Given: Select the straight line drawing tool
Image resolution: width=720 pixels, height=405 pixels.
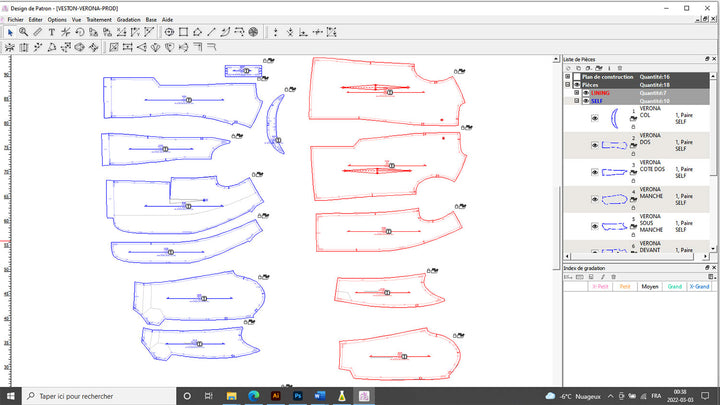Looking at the screenshot, I should coord(211,32).
